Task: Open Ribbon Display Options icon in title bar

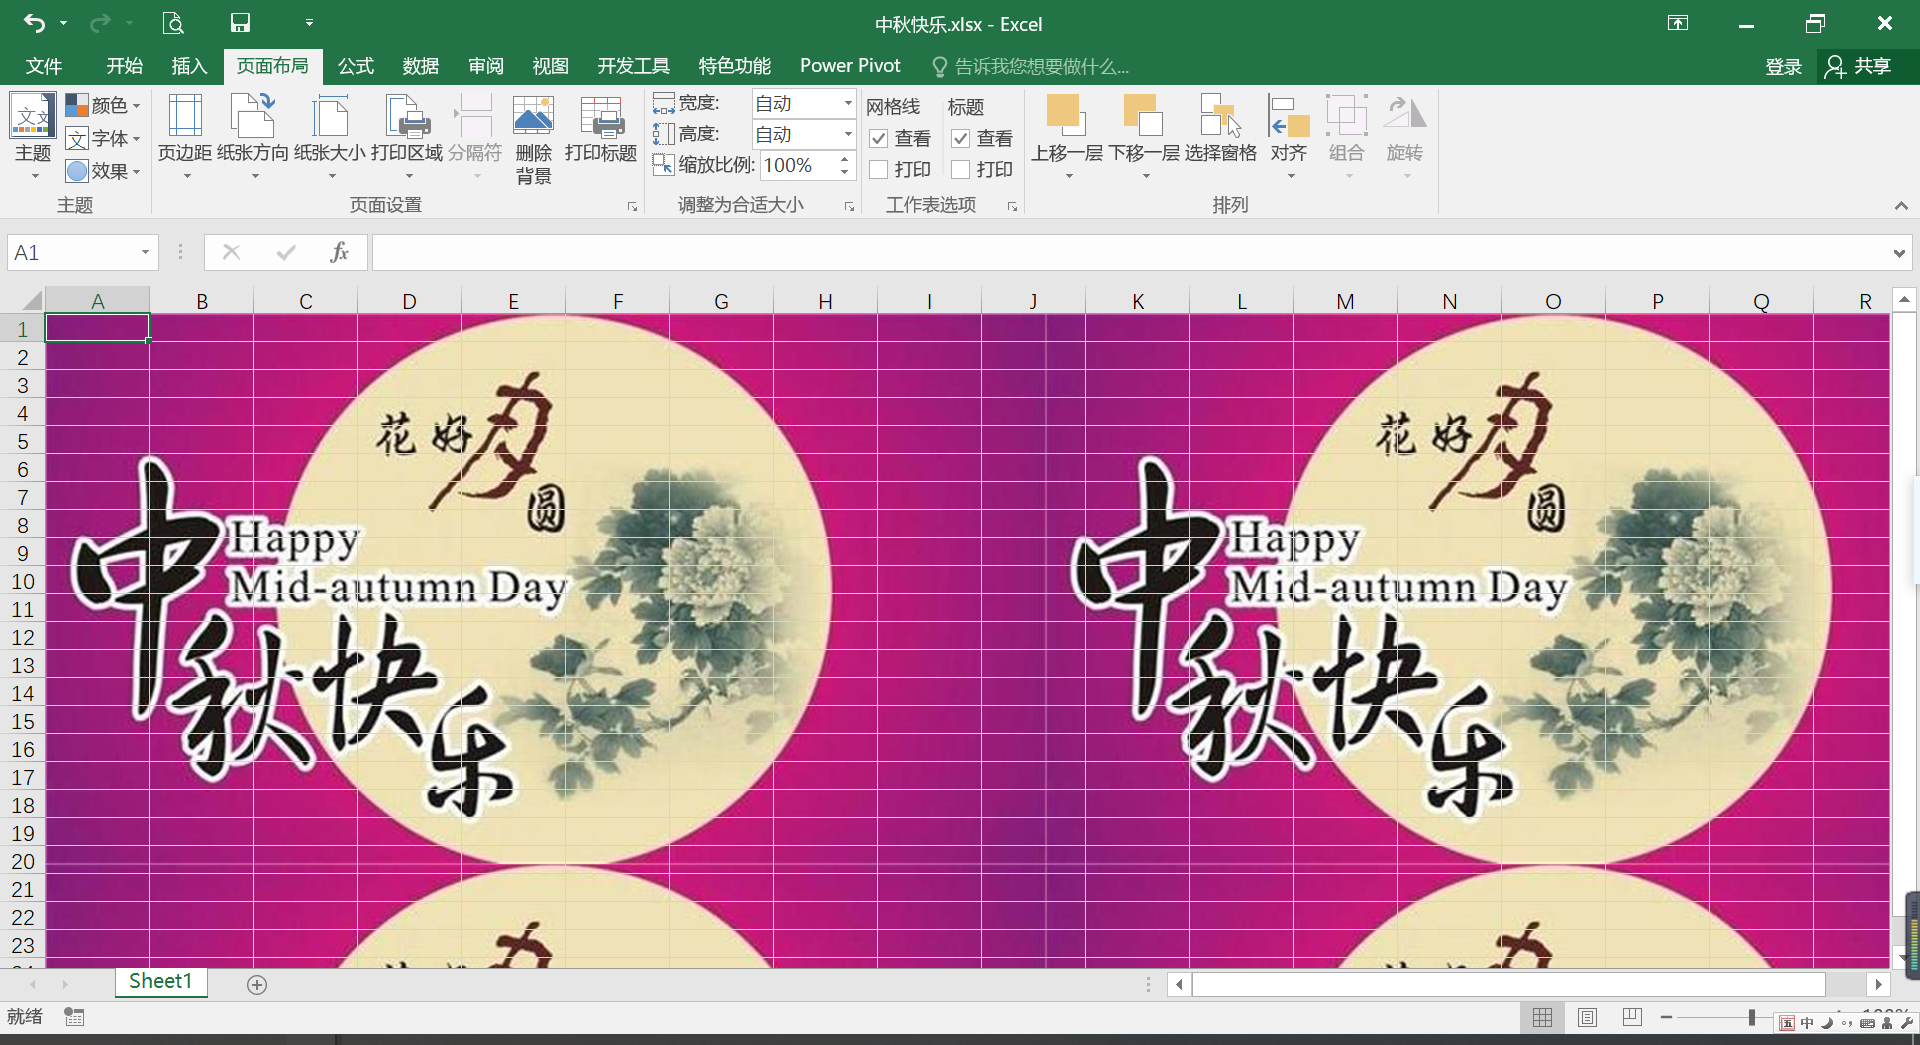Action: (x=1678, y=23)
